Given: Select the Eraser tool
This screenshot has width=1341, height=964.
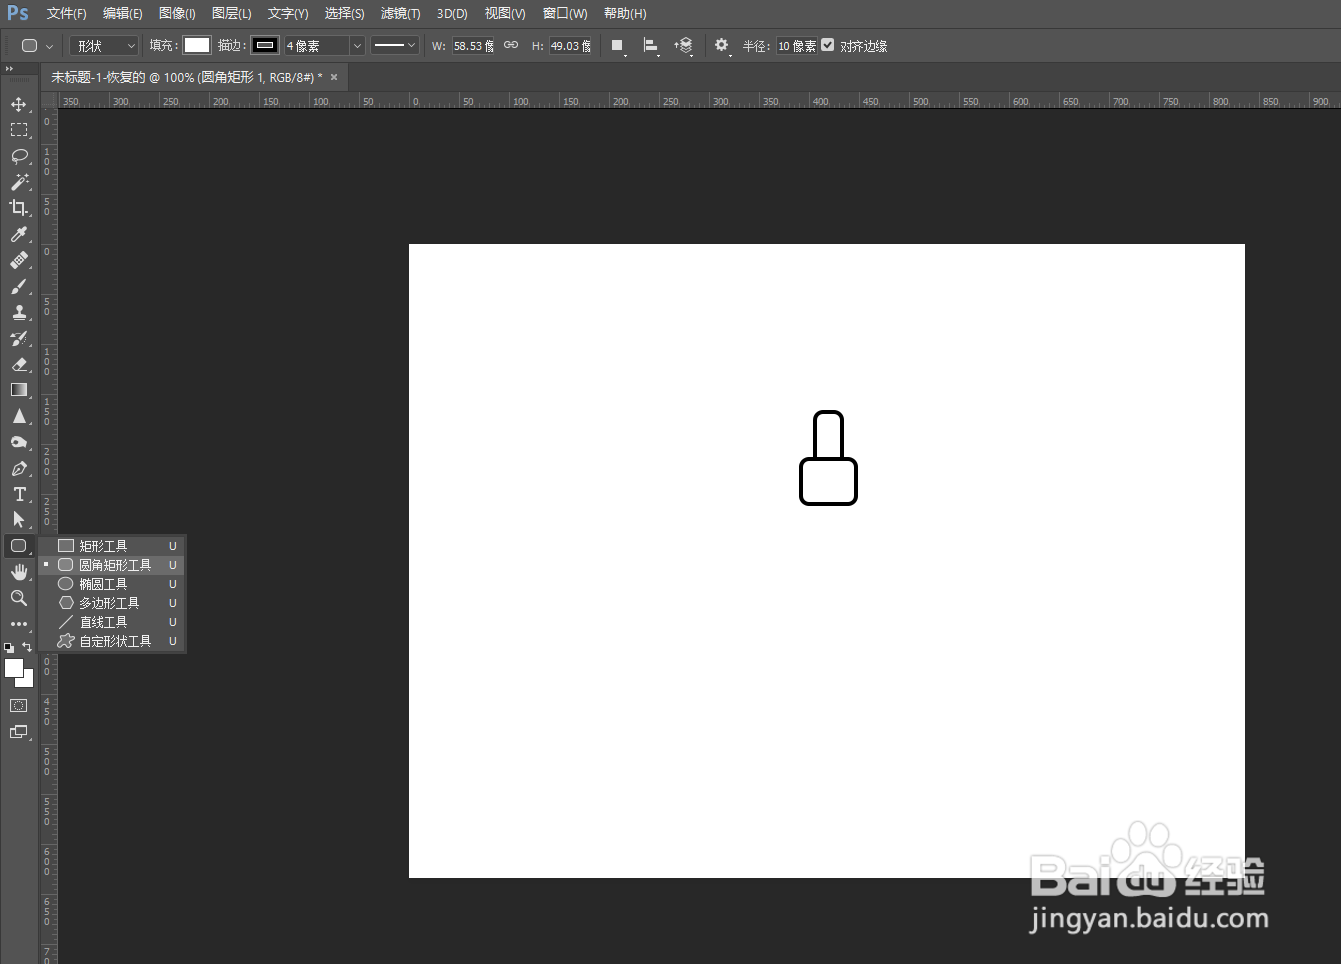Looking at the screenshot, I should 19,364.
